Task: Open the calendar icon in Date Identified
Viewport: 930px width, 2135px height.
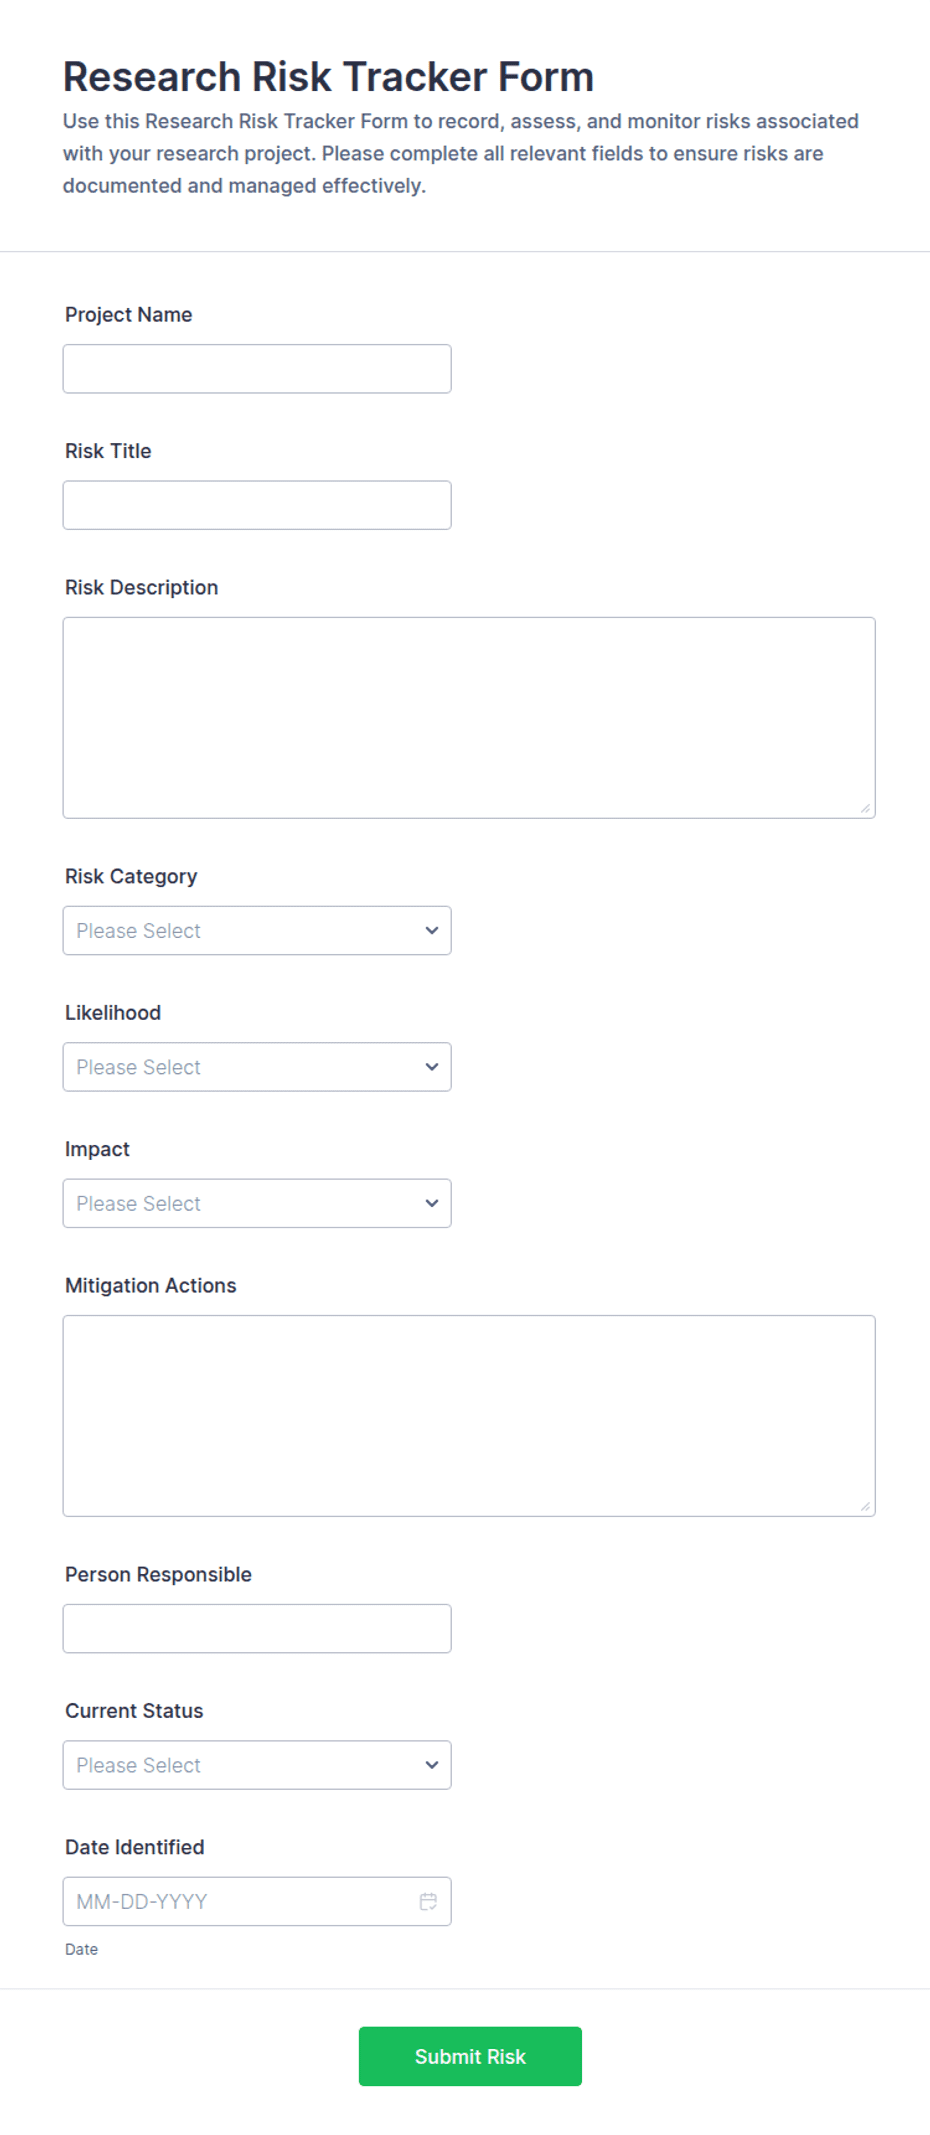Action: [428, 1901]
